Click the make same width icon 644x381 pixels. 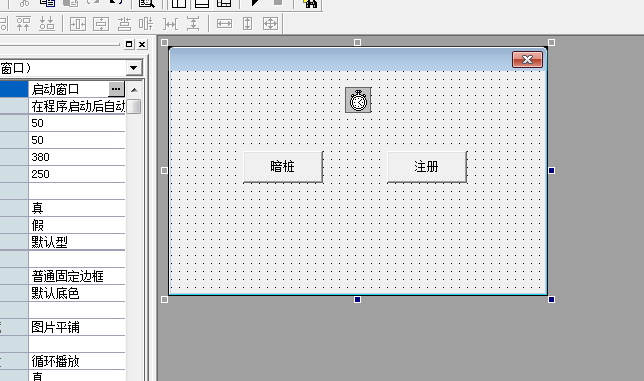click(x=224, y=24)
